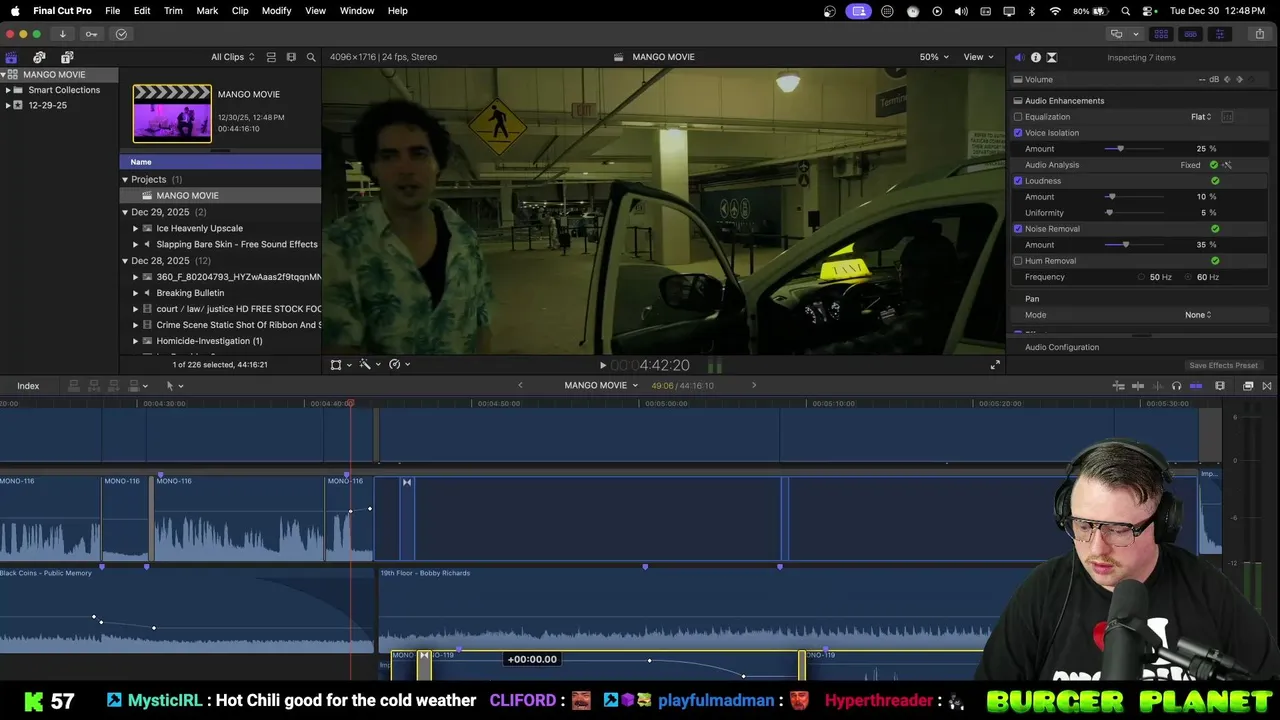
Task: Show Background Tasks checkmark icon
Action: coord(121,34)
